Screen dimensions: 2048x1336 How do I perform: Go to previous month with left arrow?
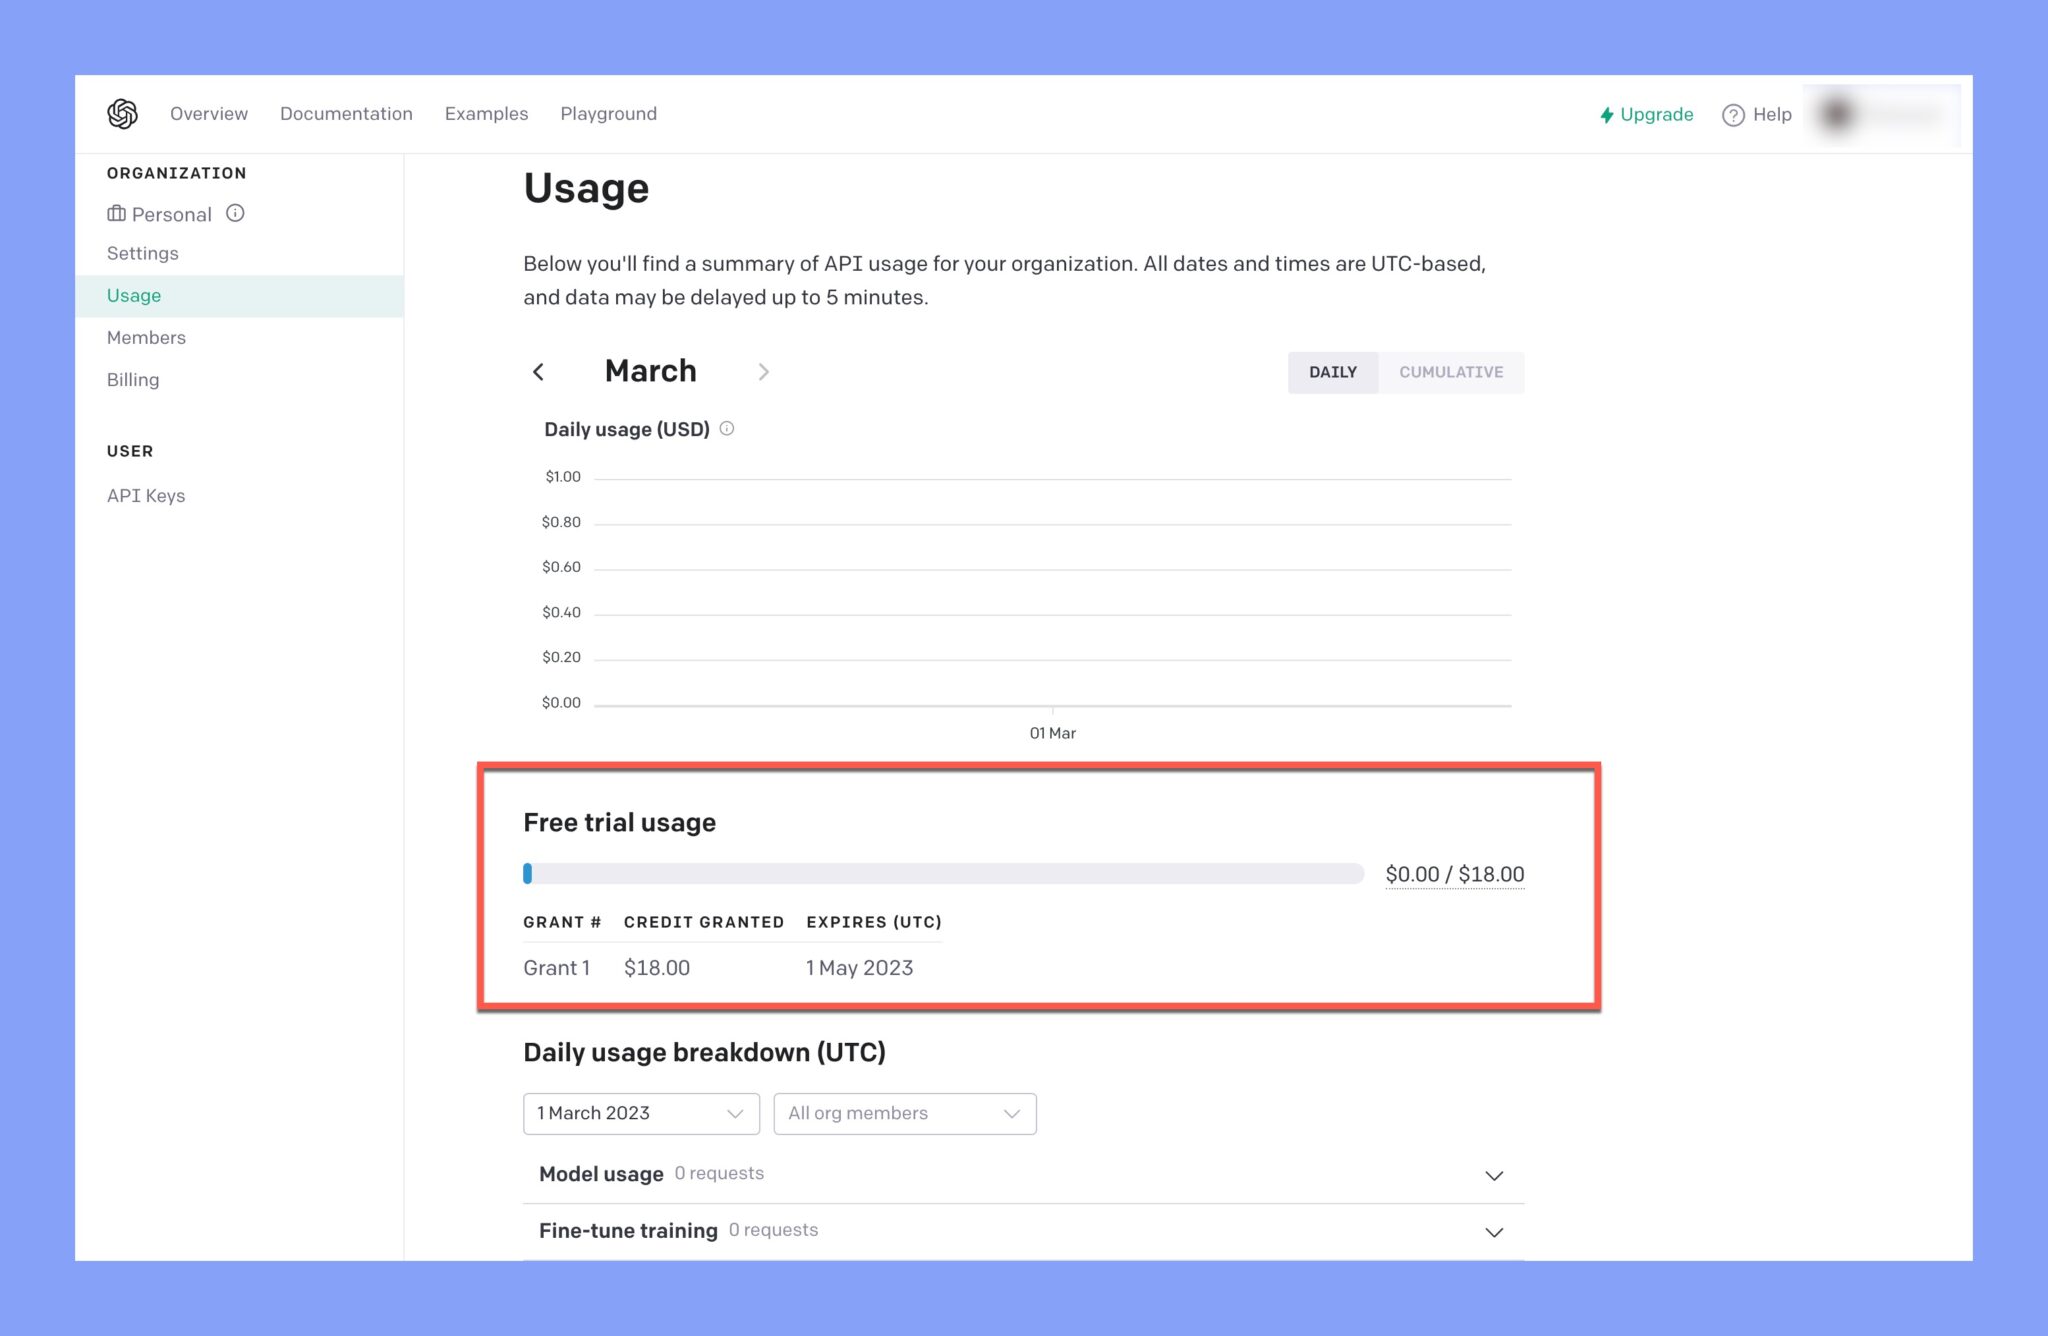pyautogui.click(x=539, y=371)
